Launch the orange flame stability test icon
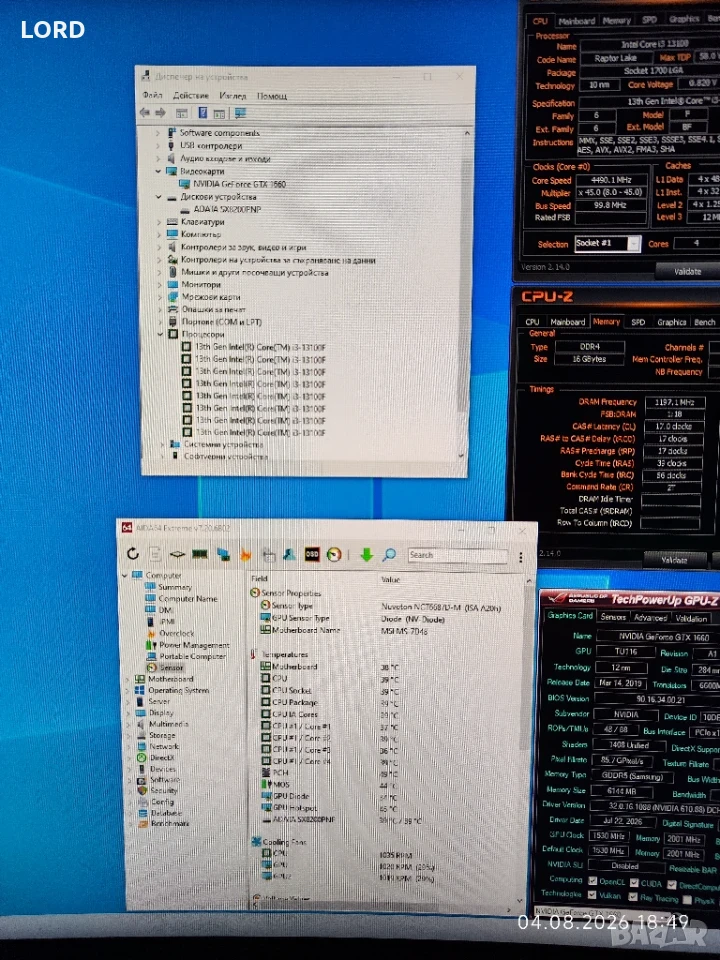This screenshot has width=720, height=960. [x=246, y=555]
